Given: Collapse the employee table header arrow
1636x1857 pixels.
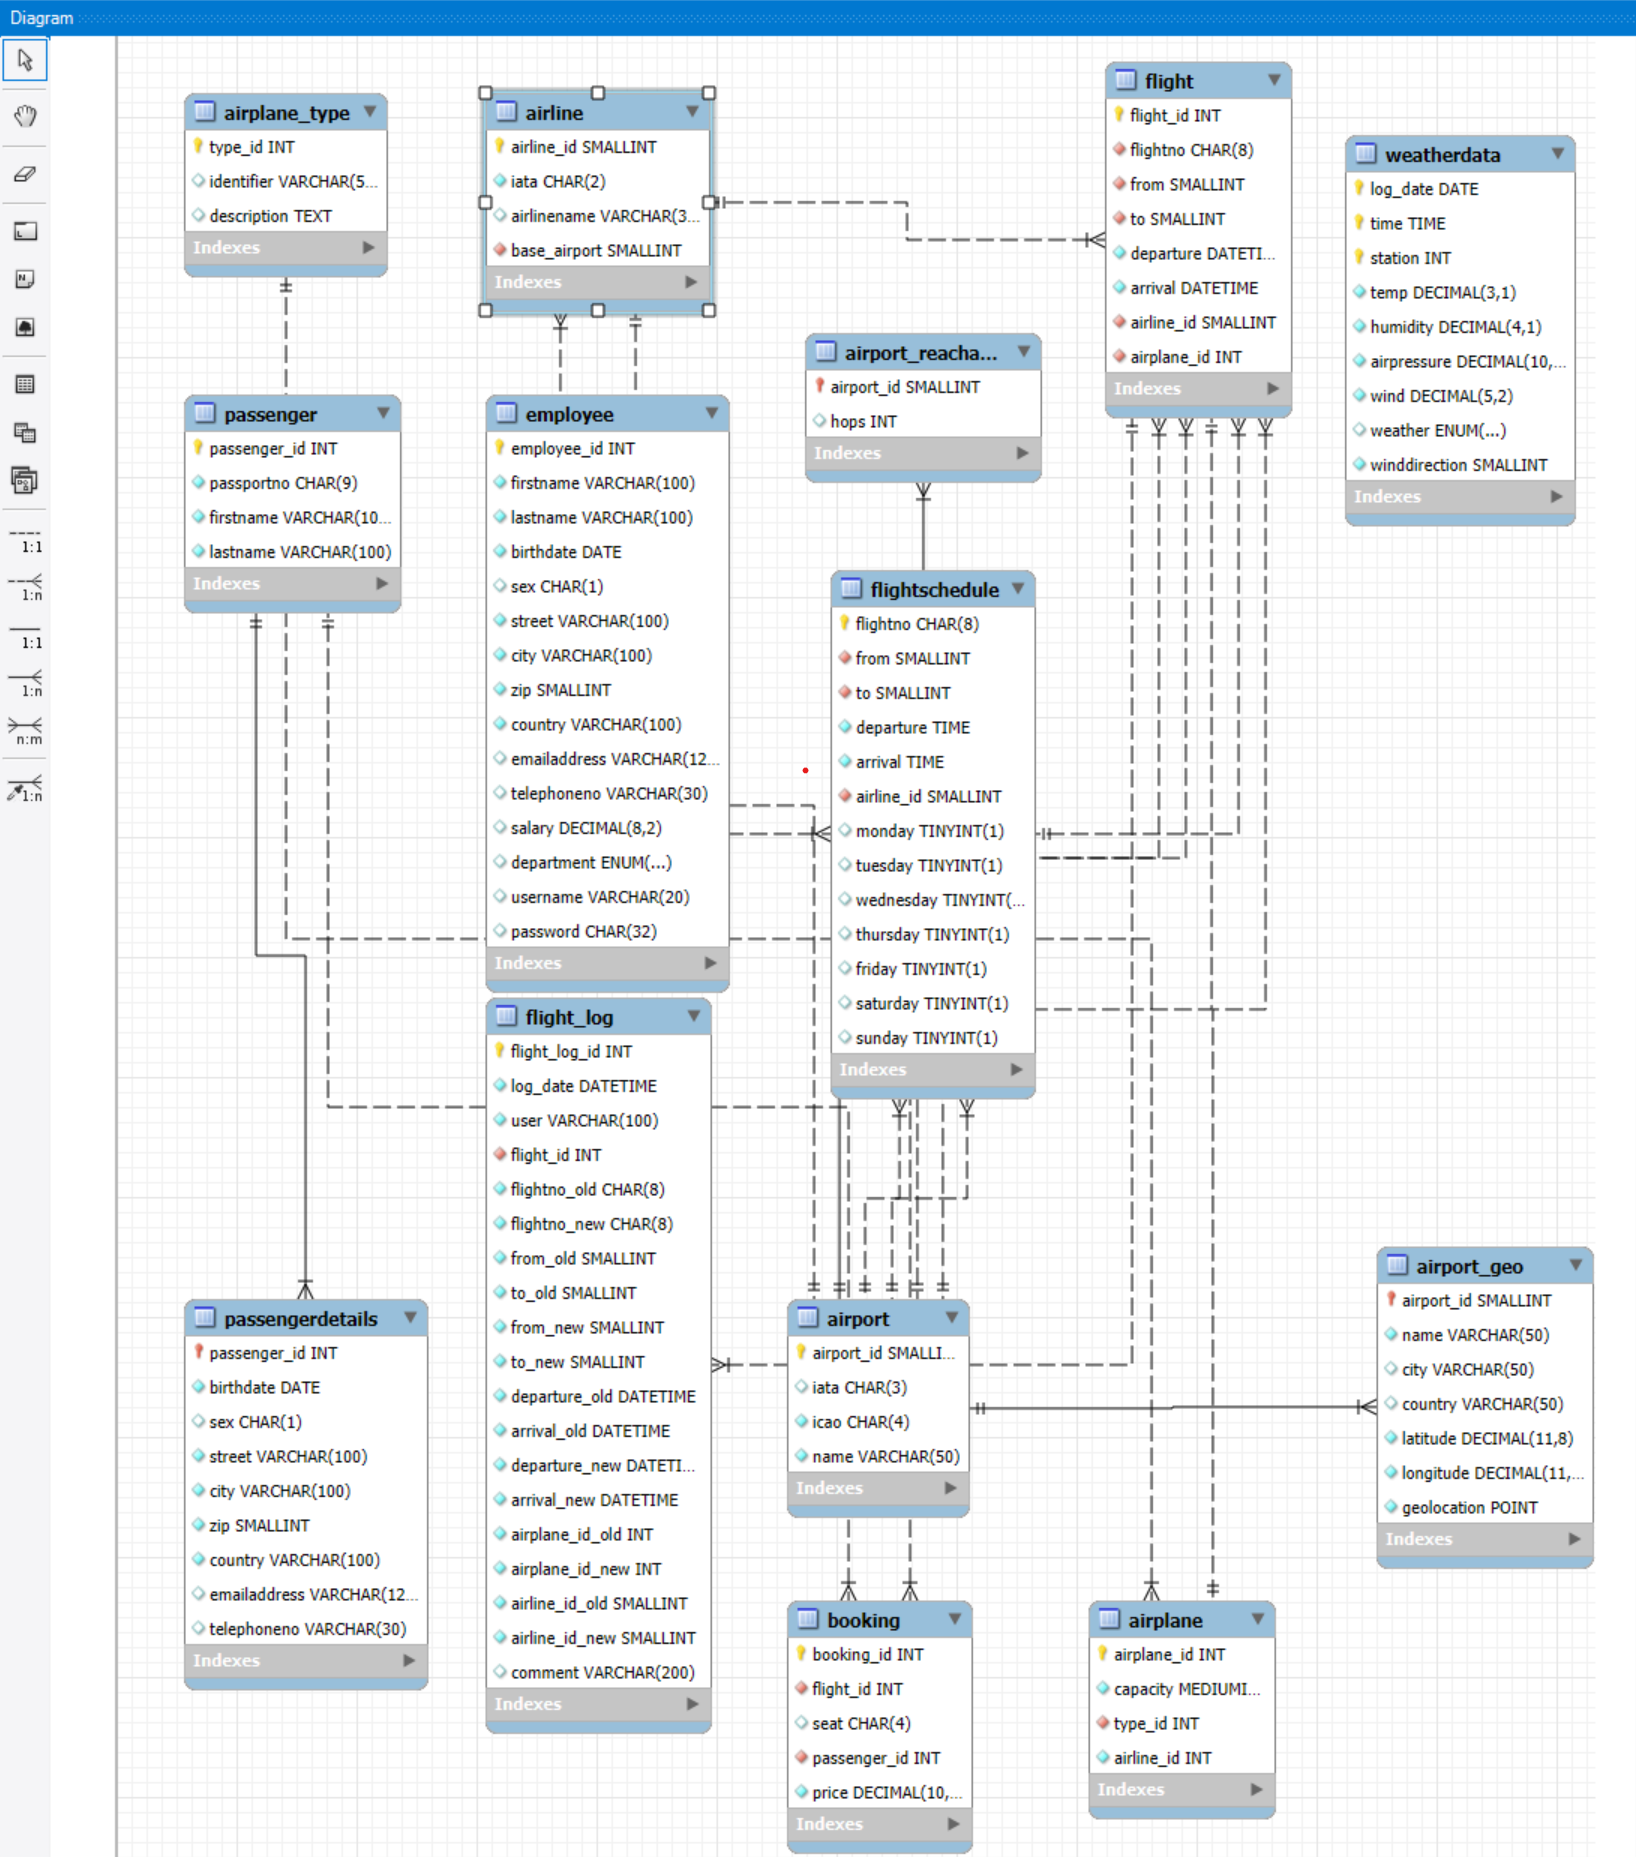Looking at the screenshot, I should (712, 413).
